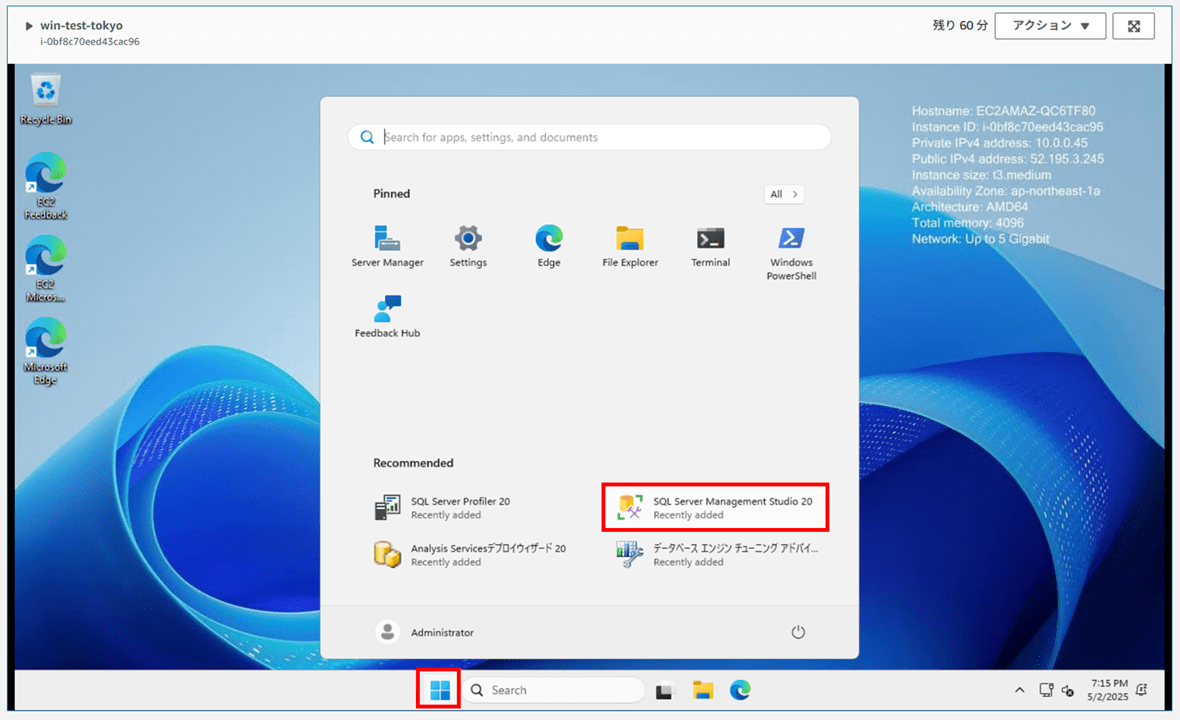Open the アクション dropdown
This screenshot has height=720, width=1180.
(1051, 26)
